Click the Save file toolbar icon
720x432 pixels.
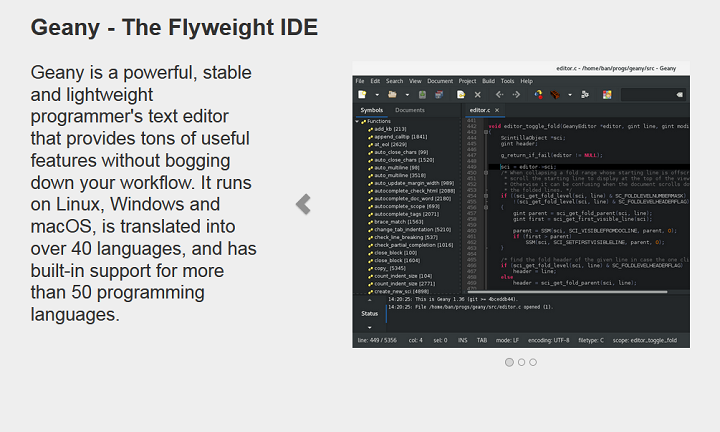[423, 94]
